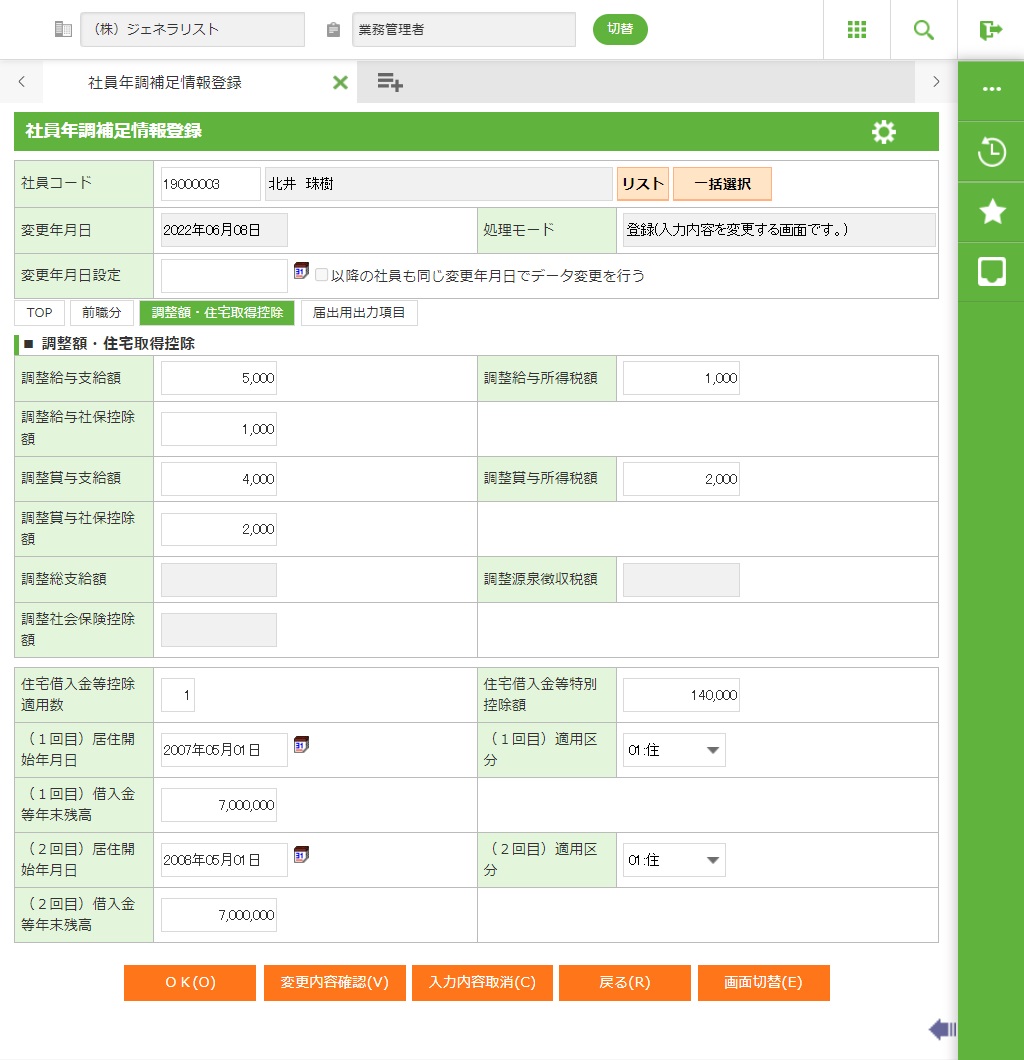Click the add new tab icon
The width and height of the screenshot is (1024, 1060).
[390, 83]
